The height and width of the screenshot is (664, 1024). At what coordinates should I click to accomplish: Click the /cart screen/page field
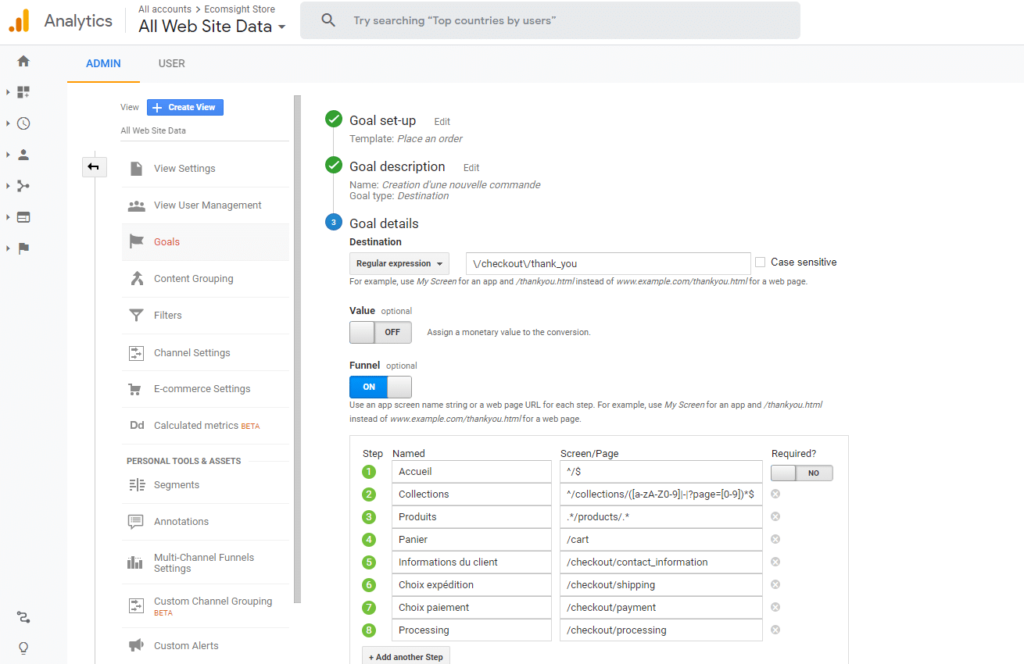pyautogui.click(x=661, y=539)
